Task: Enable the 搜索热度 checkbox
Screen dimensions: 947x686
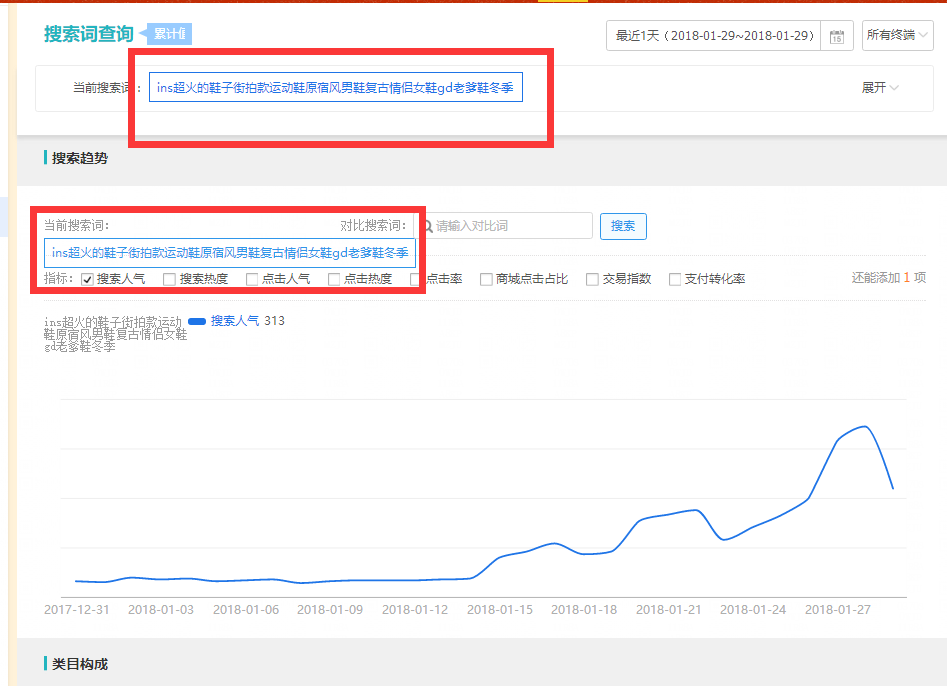Action: click(170, 279)
